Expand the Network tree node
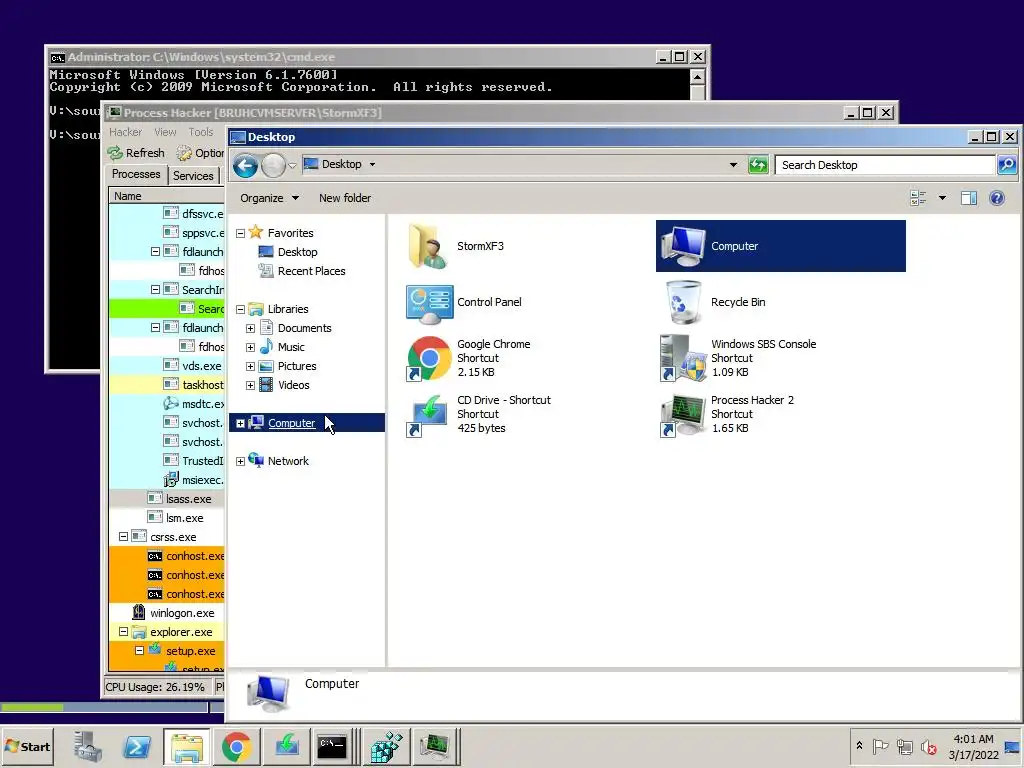The image size is (1024, 768). pyautogui.click(x=240, y=462)
